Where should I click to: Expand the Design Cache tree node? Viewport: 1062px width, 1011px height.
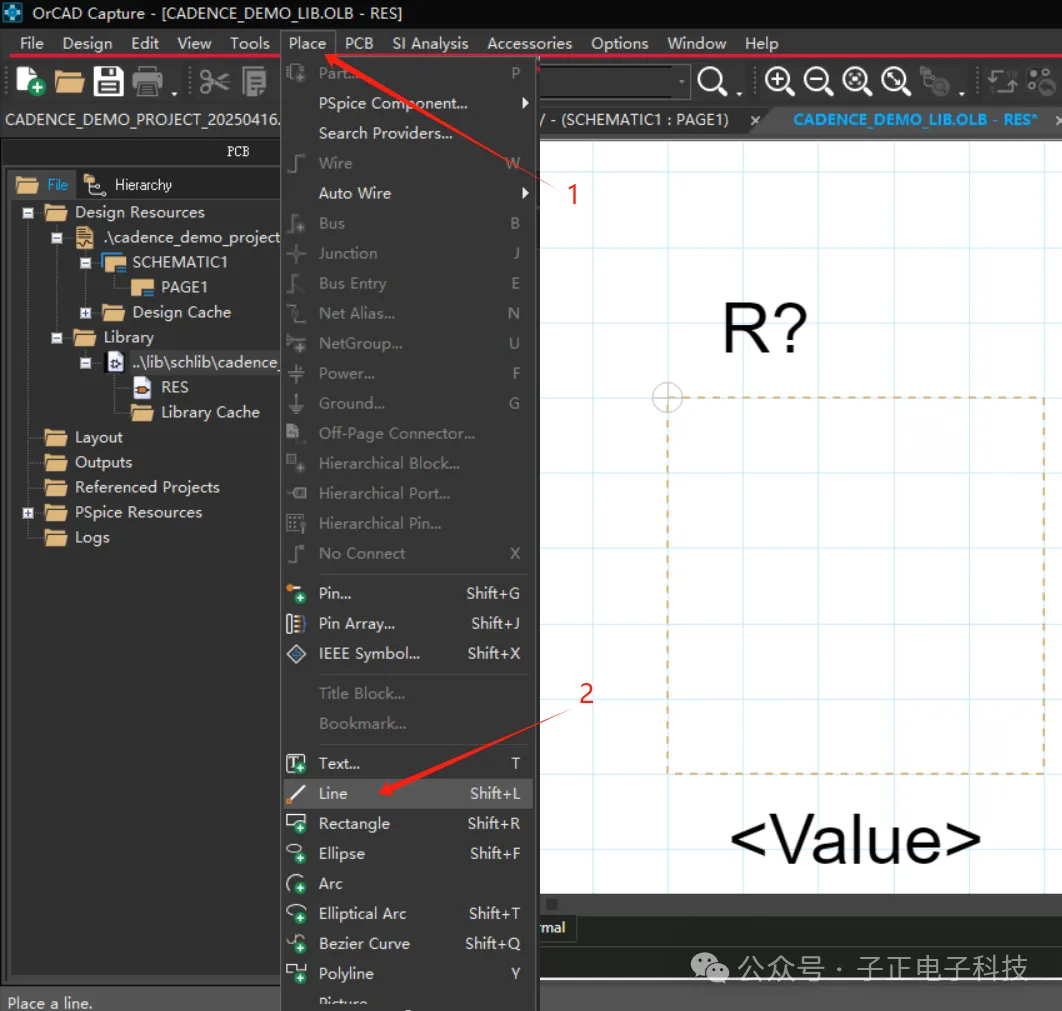click(x=85, y=313)
